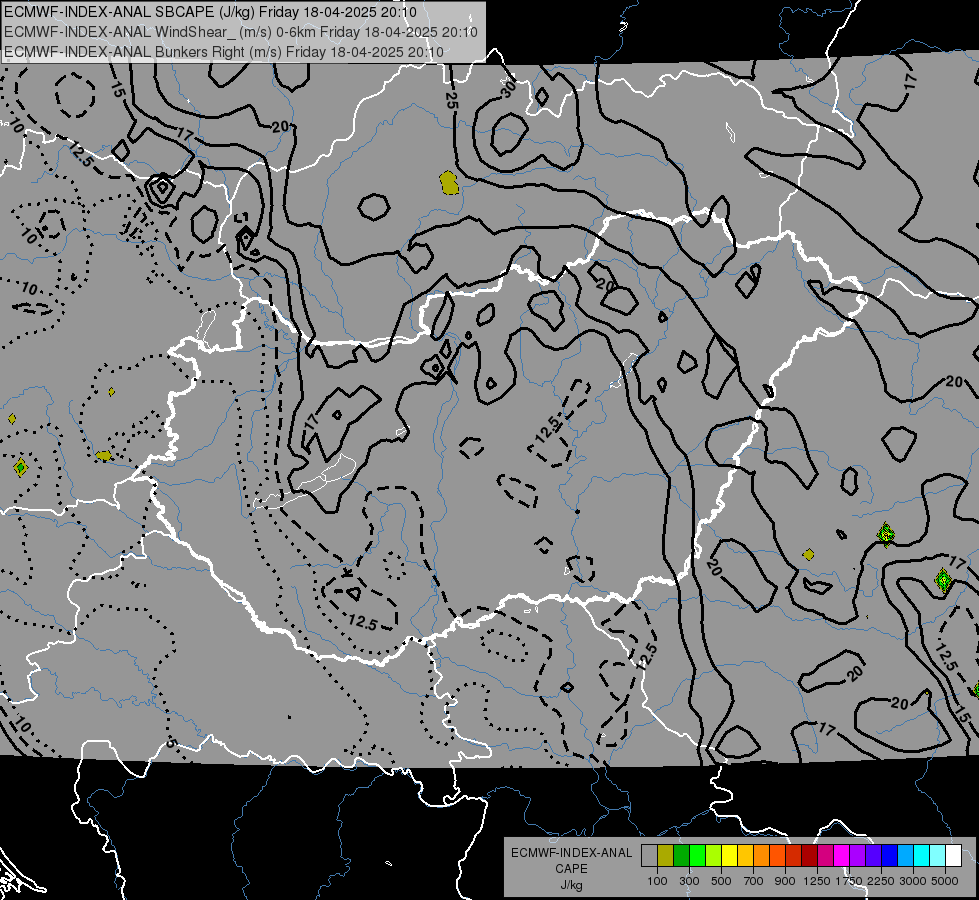Image resolution: width=979 pixels, height=900 pixels.
Task: Click the 300 legend value
Action: tap(689, 881)
